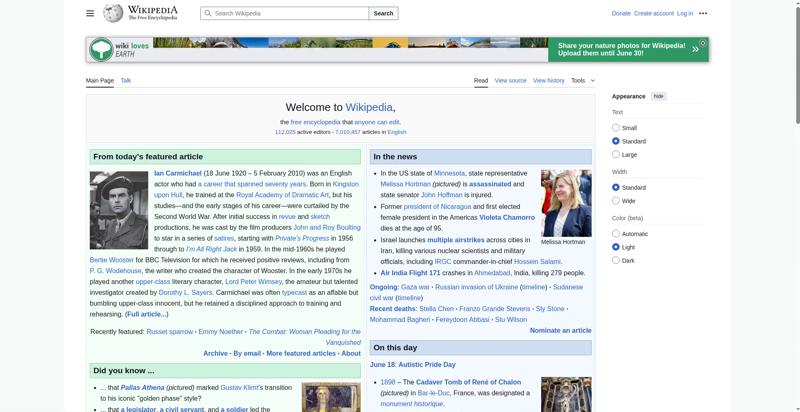Open the Ian Carmichael article link
This screenshot has height=412, width=800.
(178, 173)
